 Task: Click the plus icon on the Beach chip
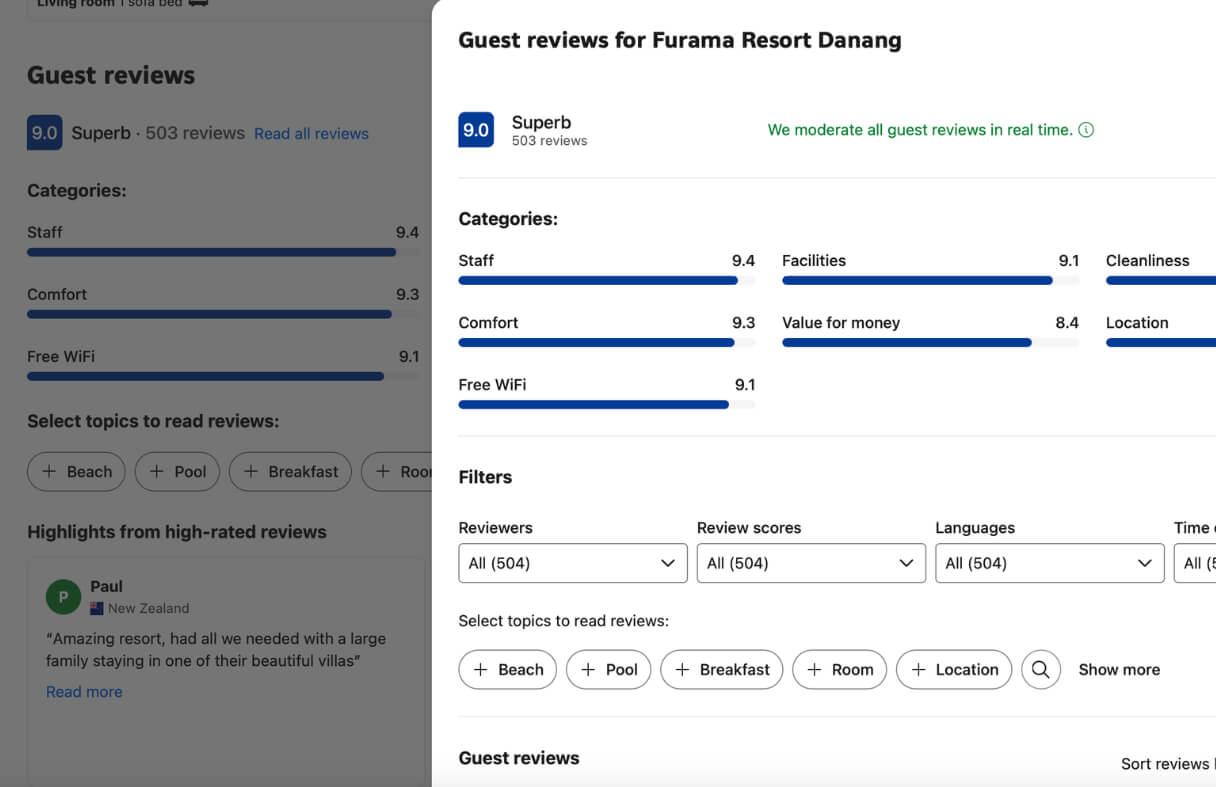point(479,669)
